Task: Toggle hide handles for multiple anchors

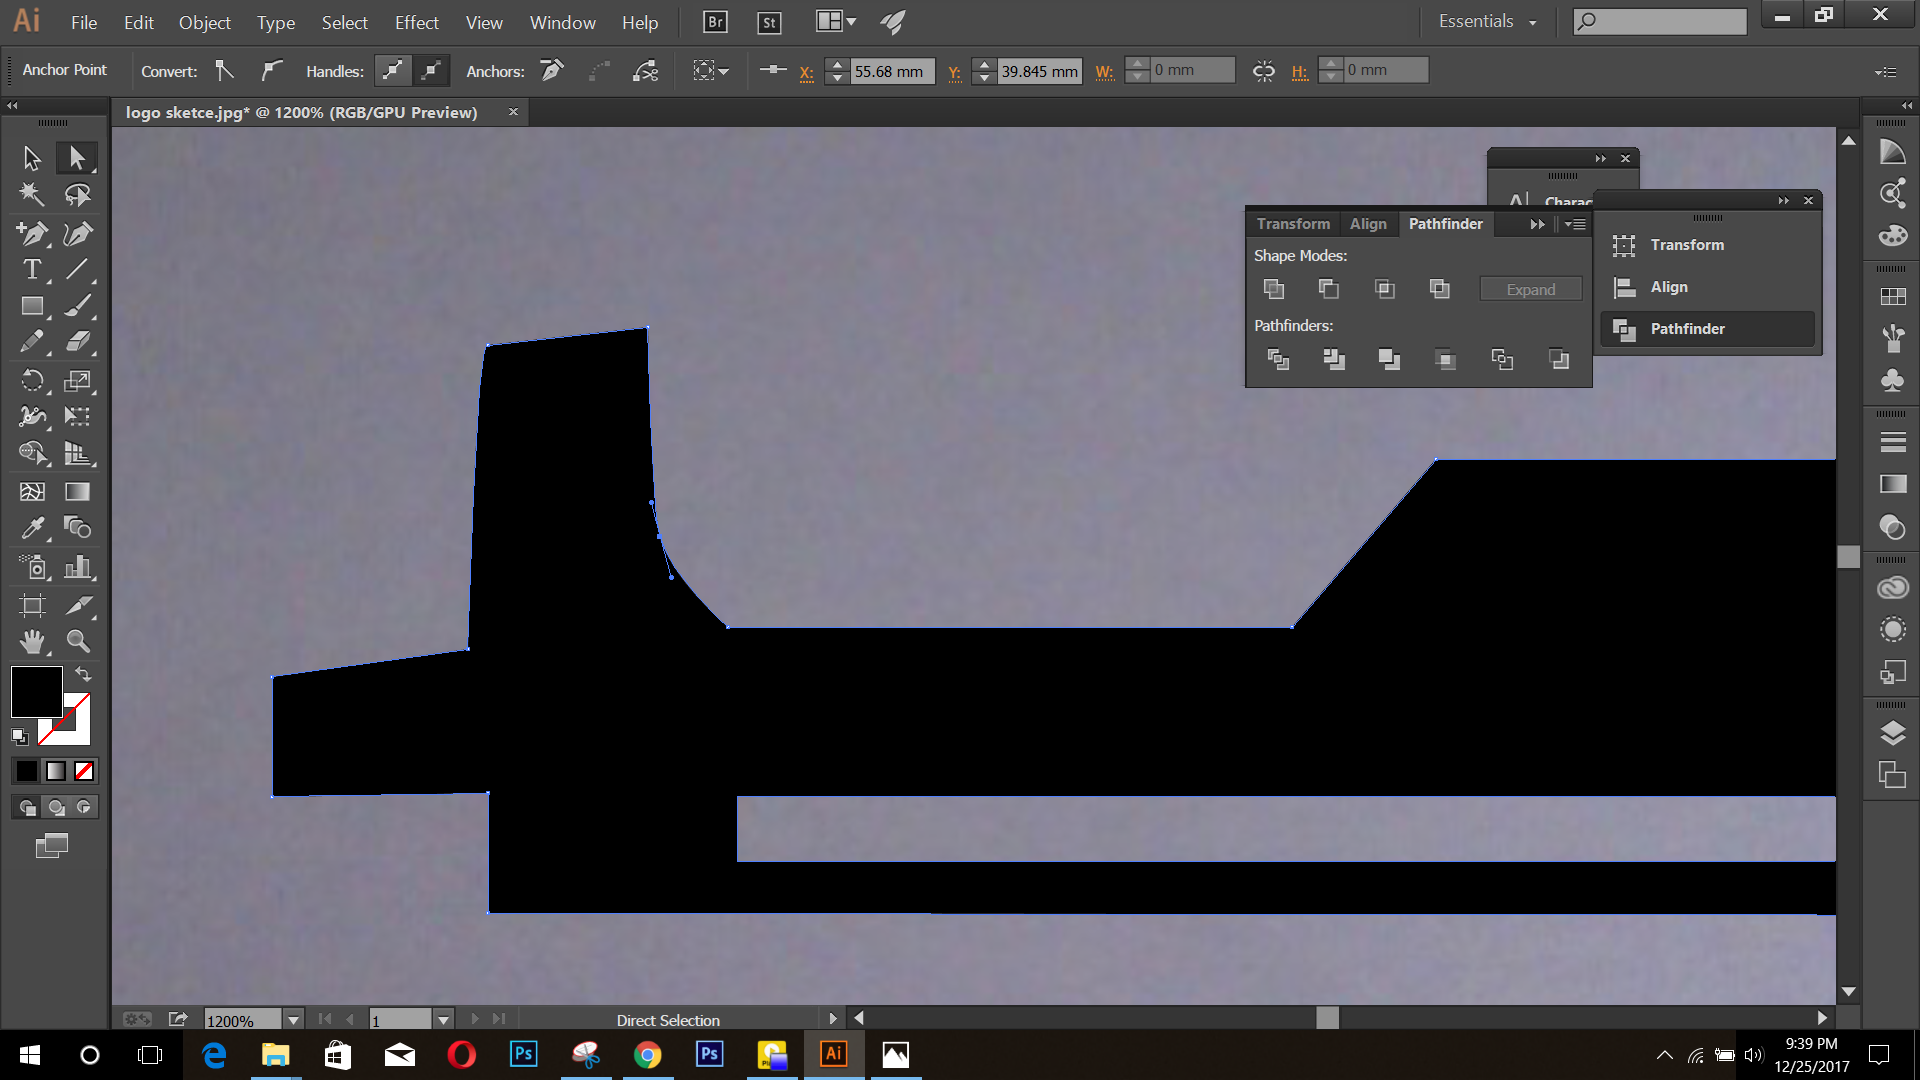Action: tap(431, 70)
